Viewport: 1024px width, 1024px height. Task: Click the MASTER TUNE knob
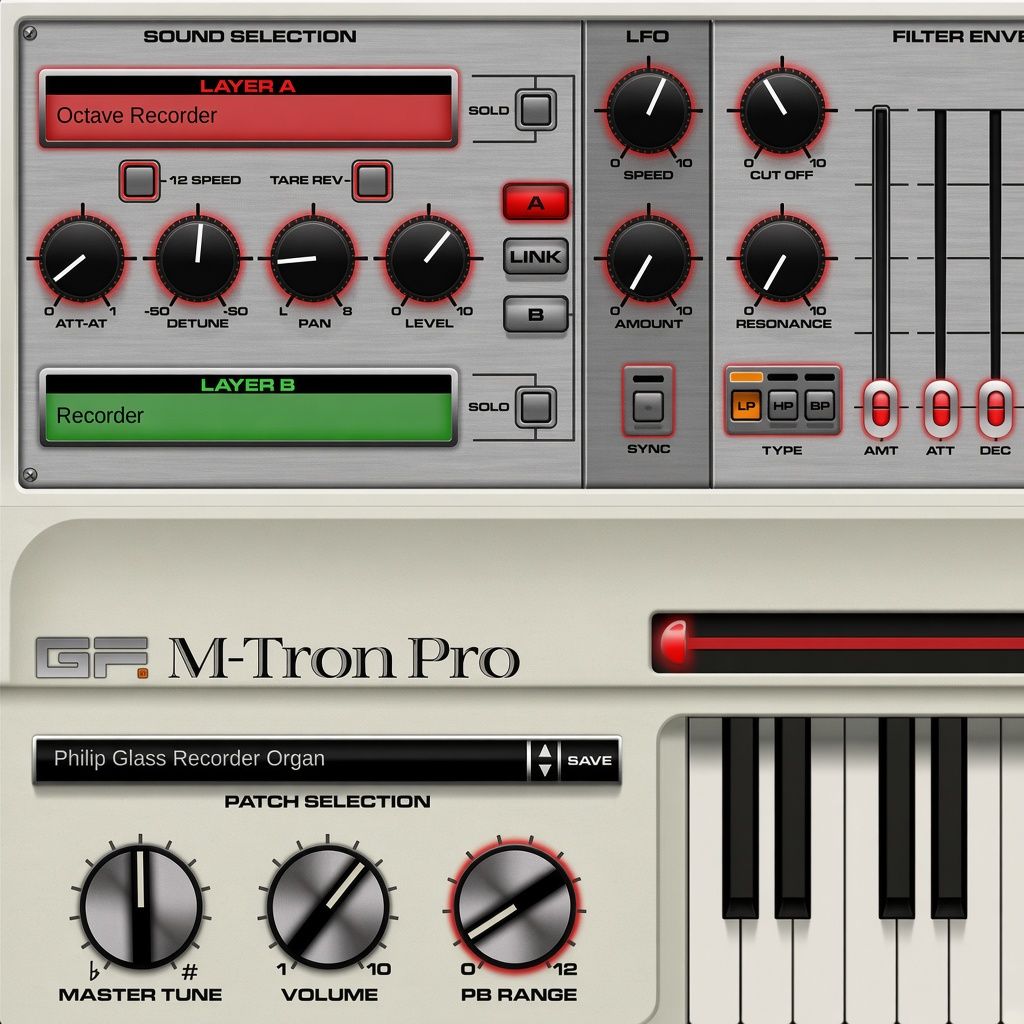point(141,907)
